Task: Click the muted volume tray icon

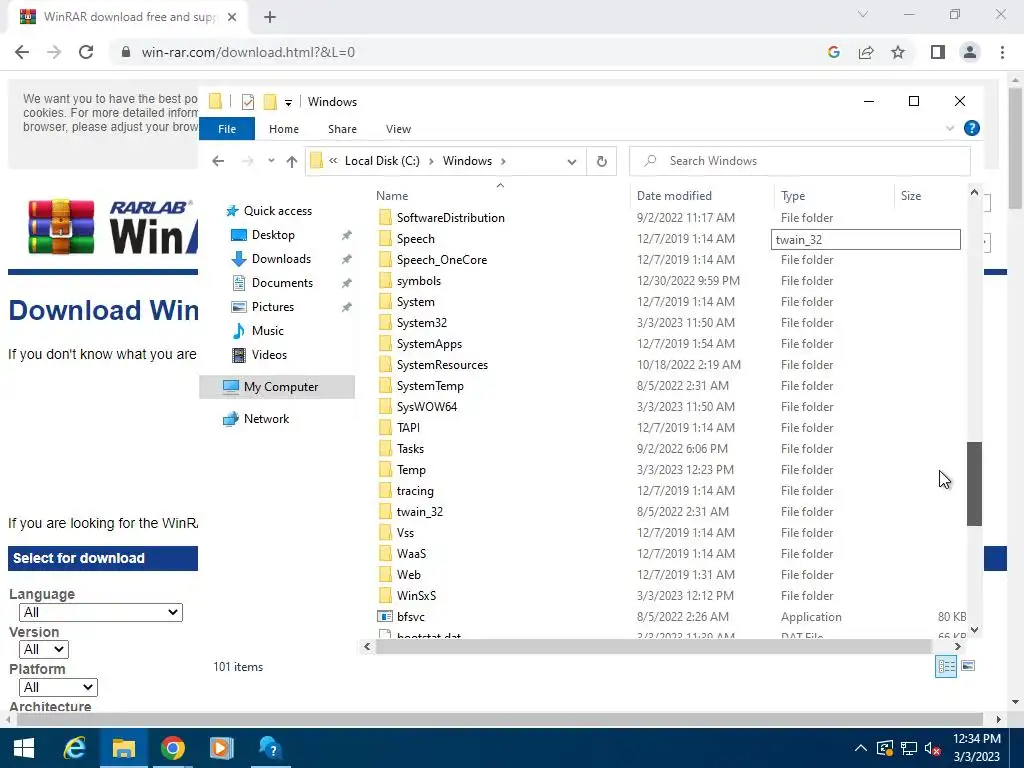Action: point(932,748)
